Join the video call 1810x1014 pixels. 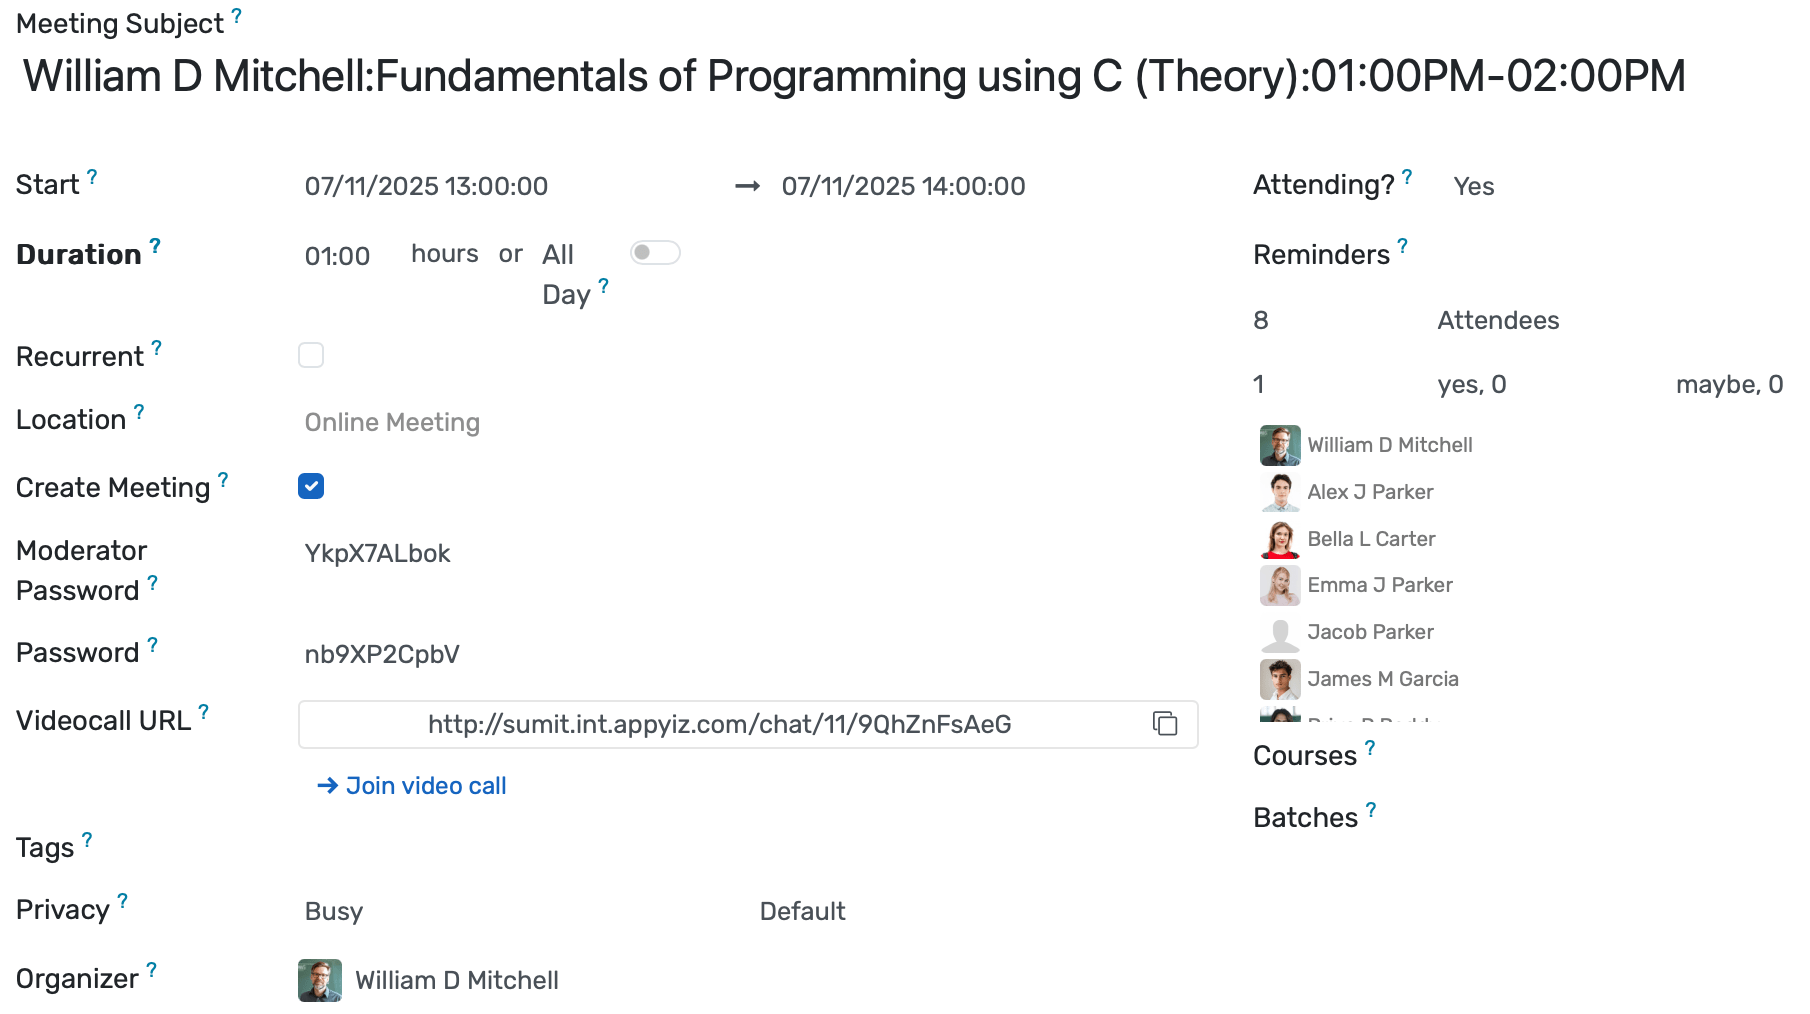point(412,786)
